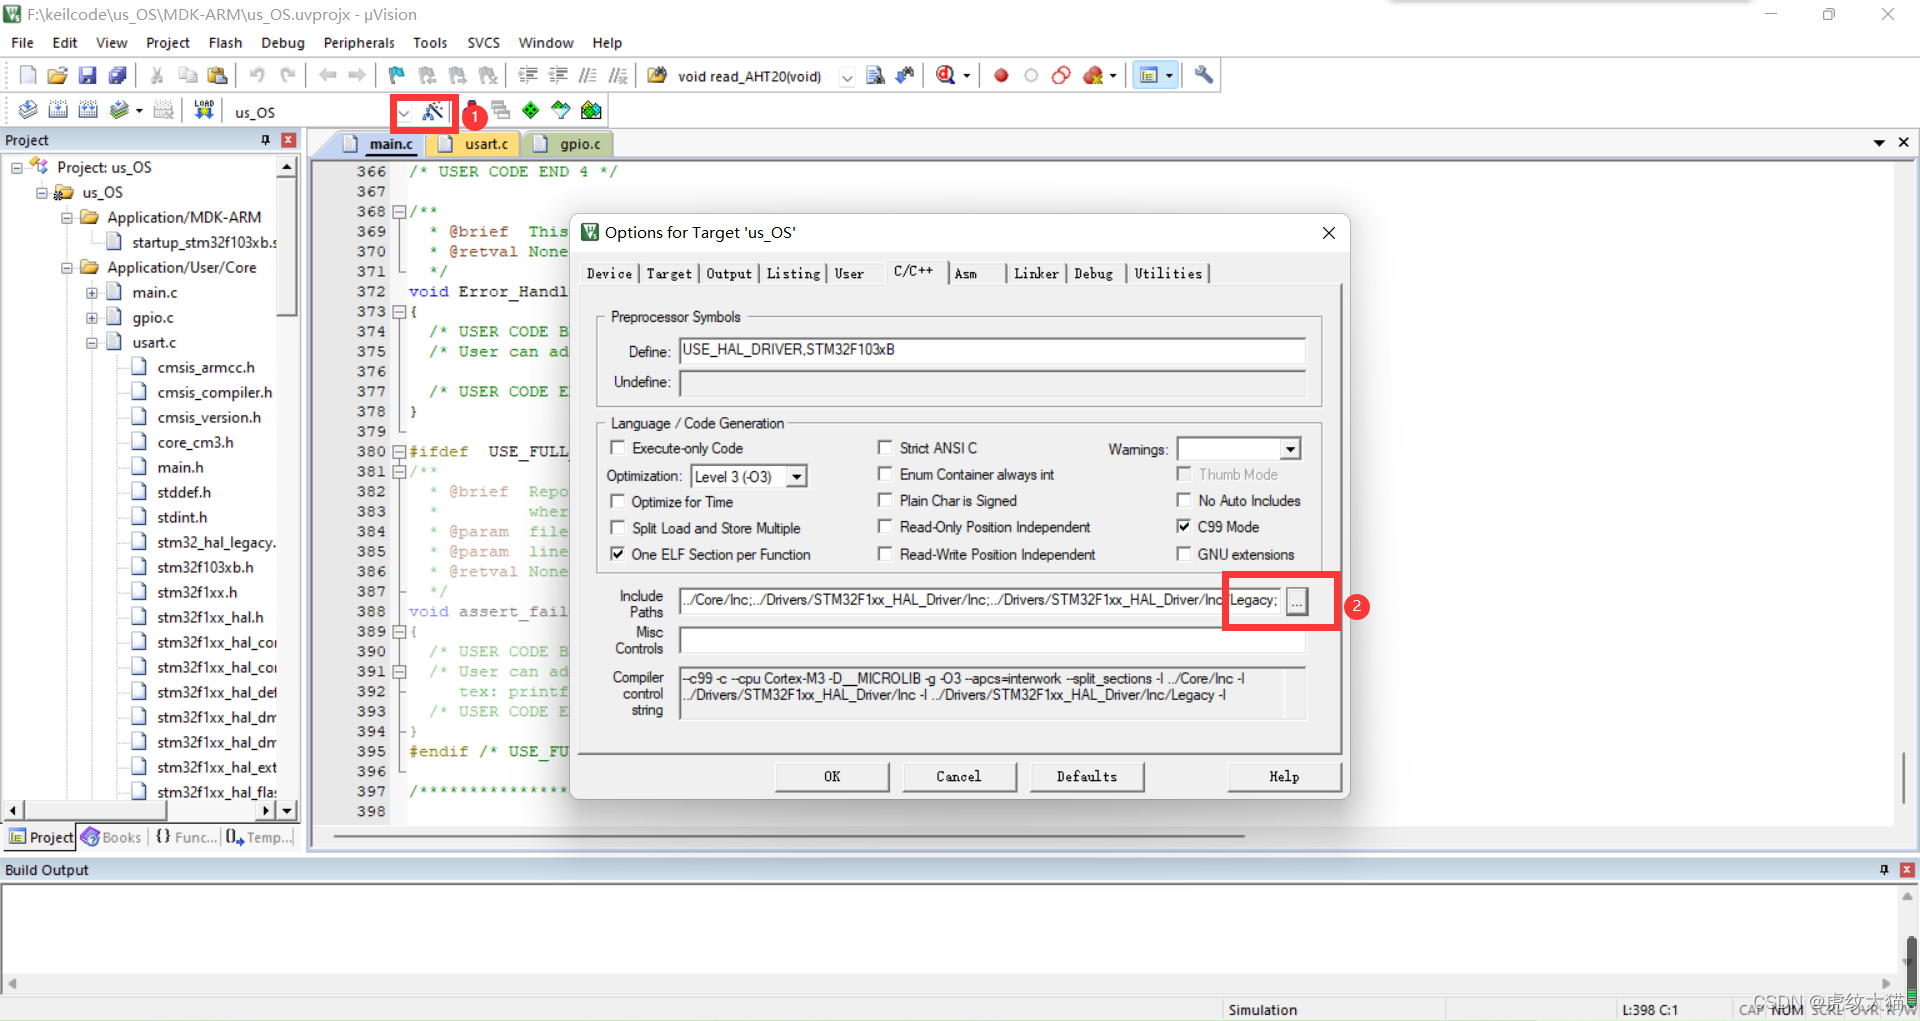Disable C99 Mode checkbox

tap(1184, 526)
